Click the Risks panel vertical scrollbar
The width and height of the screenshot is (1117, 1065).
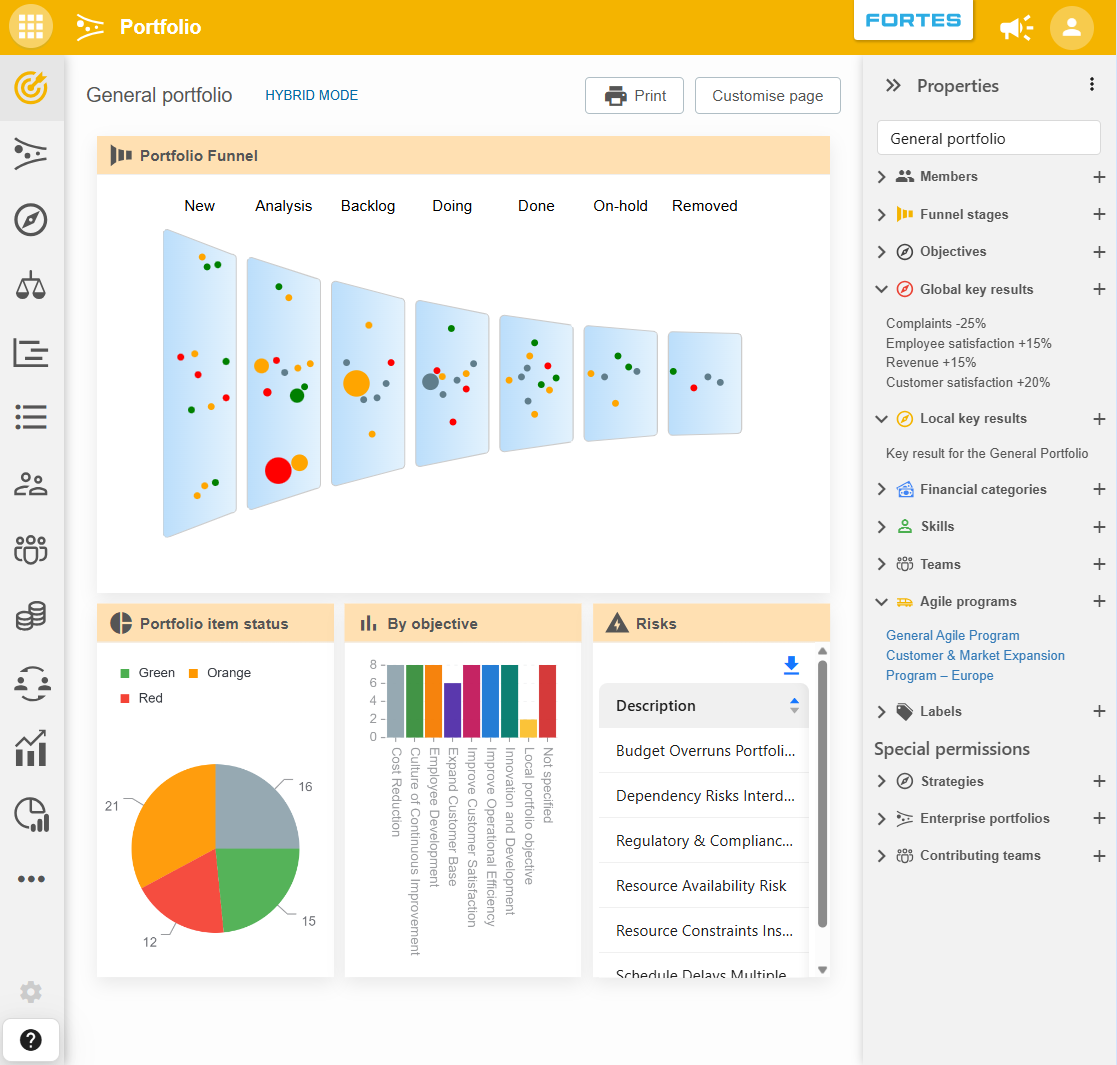pyautogui.click(x=822, y=794)
